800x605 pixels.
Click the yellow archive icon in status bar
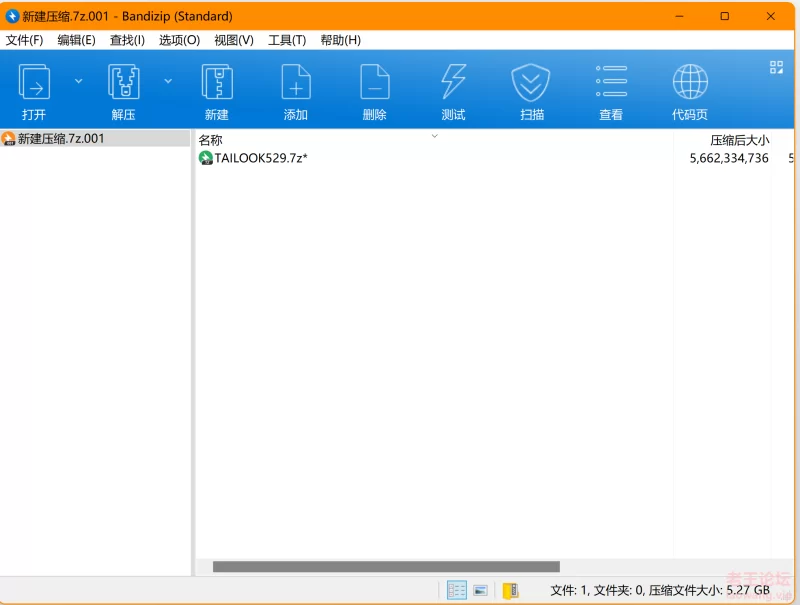pyautogui.click(x=510, y=590)
